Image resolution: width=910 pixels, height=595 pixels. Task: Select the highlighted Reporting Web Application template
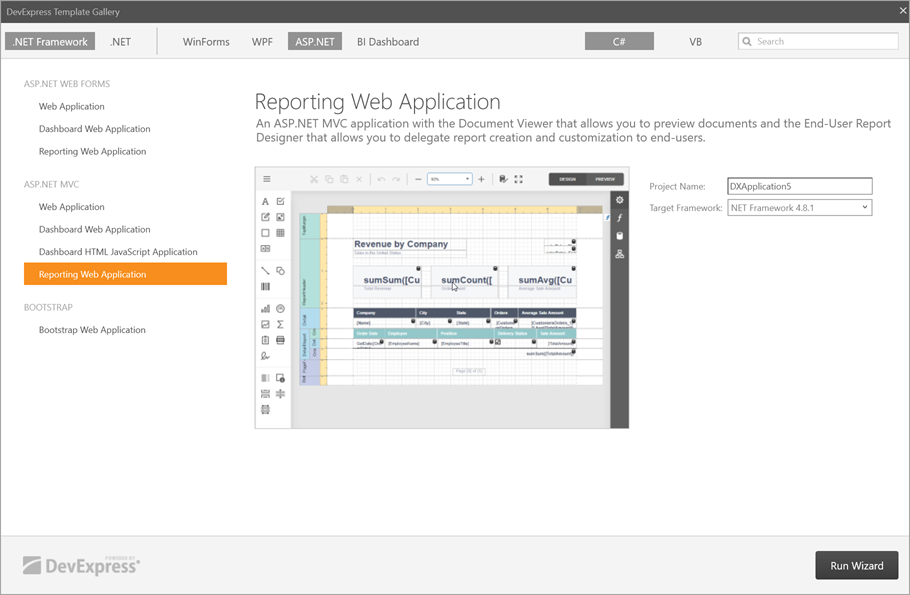click(x=125, y=274)
